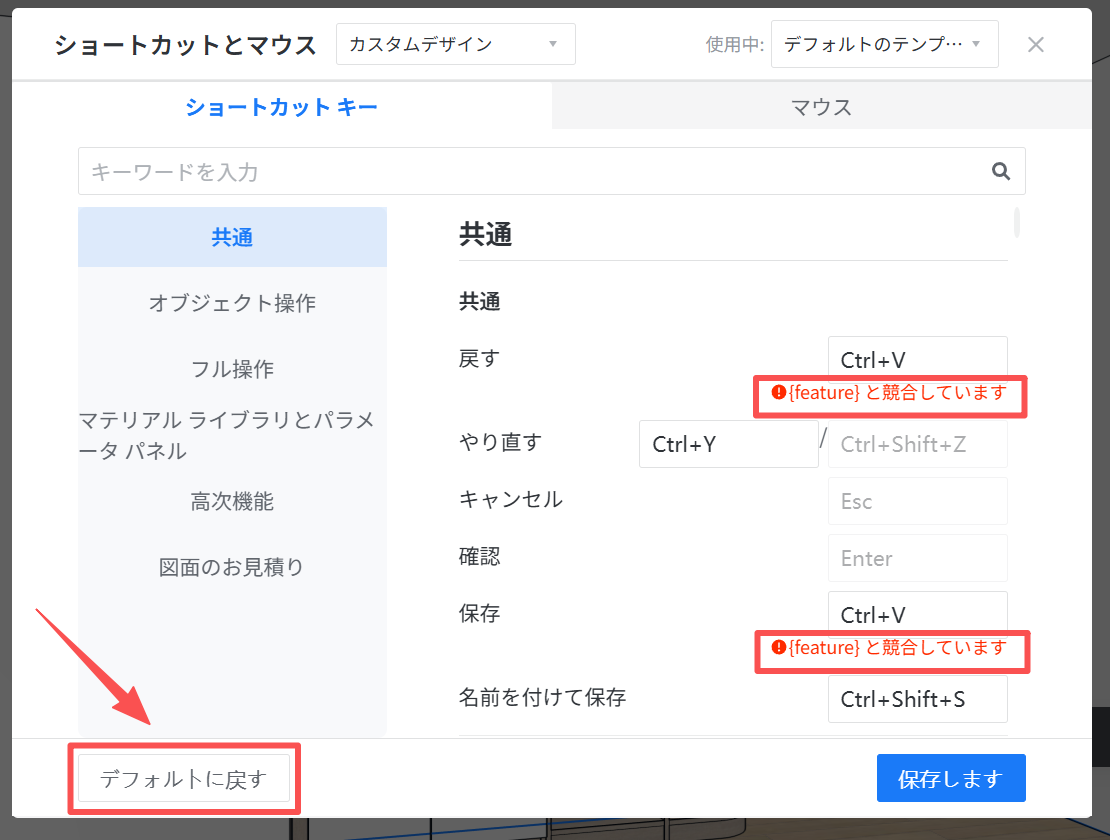Select the フル操作 category
The width and height of the screenshot is (1110, 840).
point(232,369)
